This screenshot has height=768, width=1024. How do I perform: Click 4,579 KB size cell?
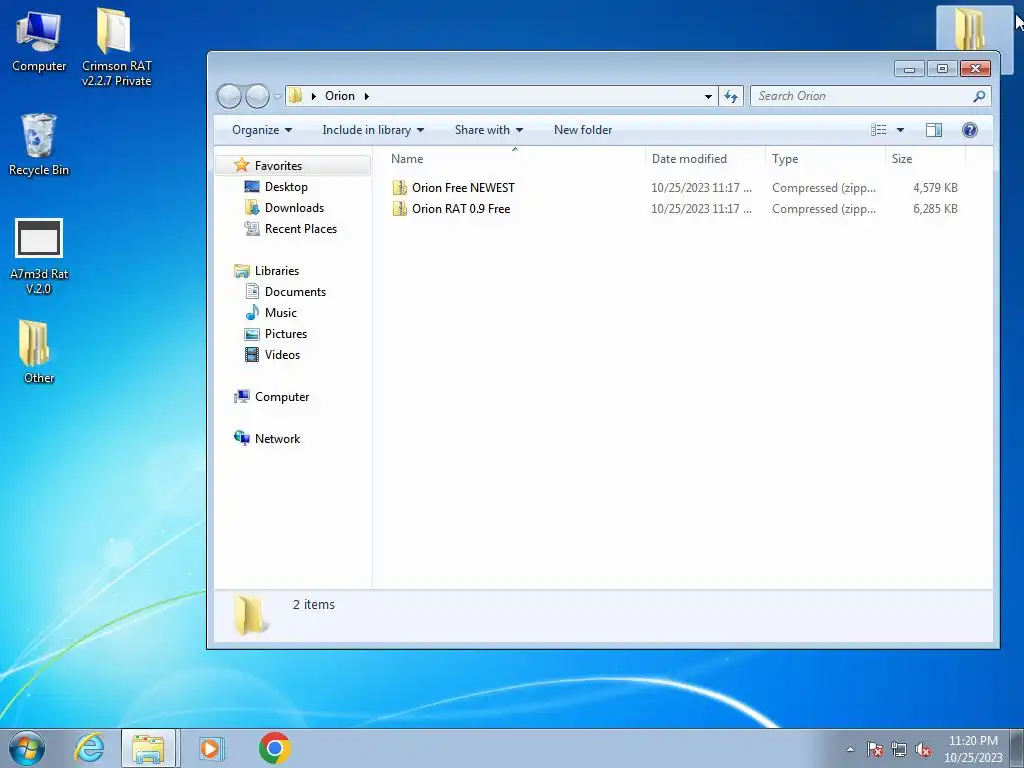[x=935, y=188]
